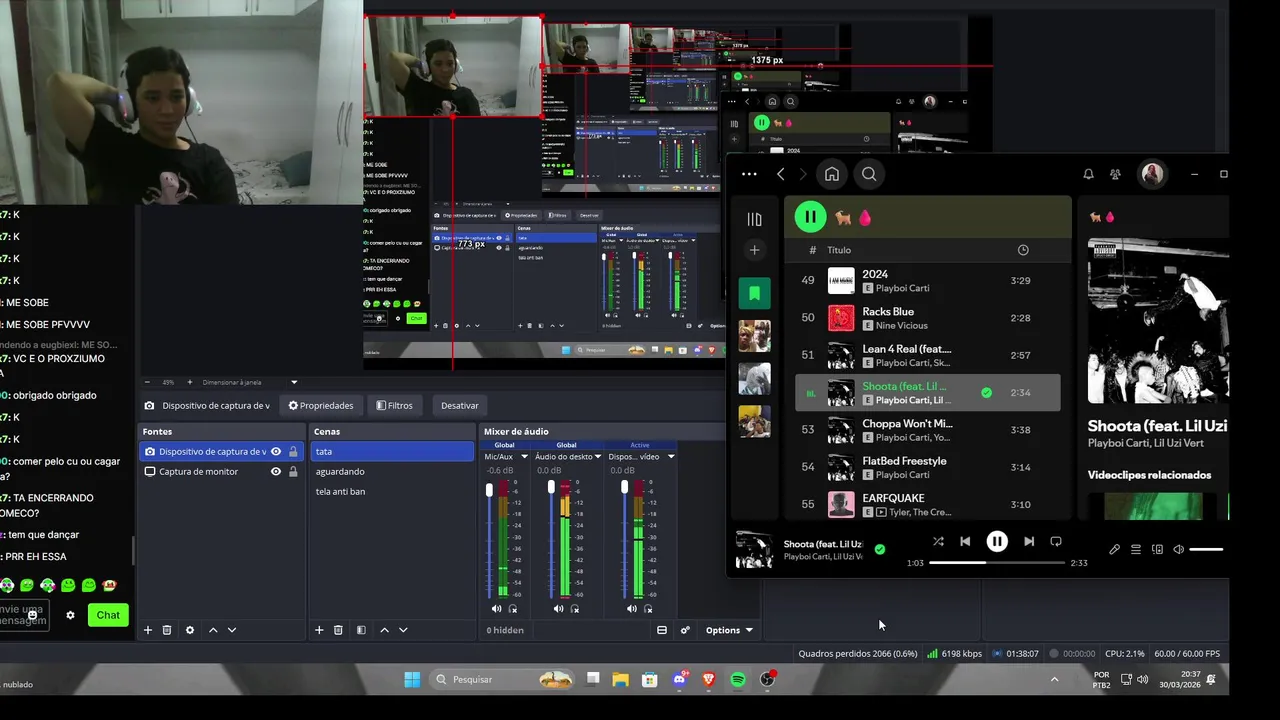Viewport: 1280px width, 720px height.
Task: Move source down in Fontes list
Action: pos(232,630)
